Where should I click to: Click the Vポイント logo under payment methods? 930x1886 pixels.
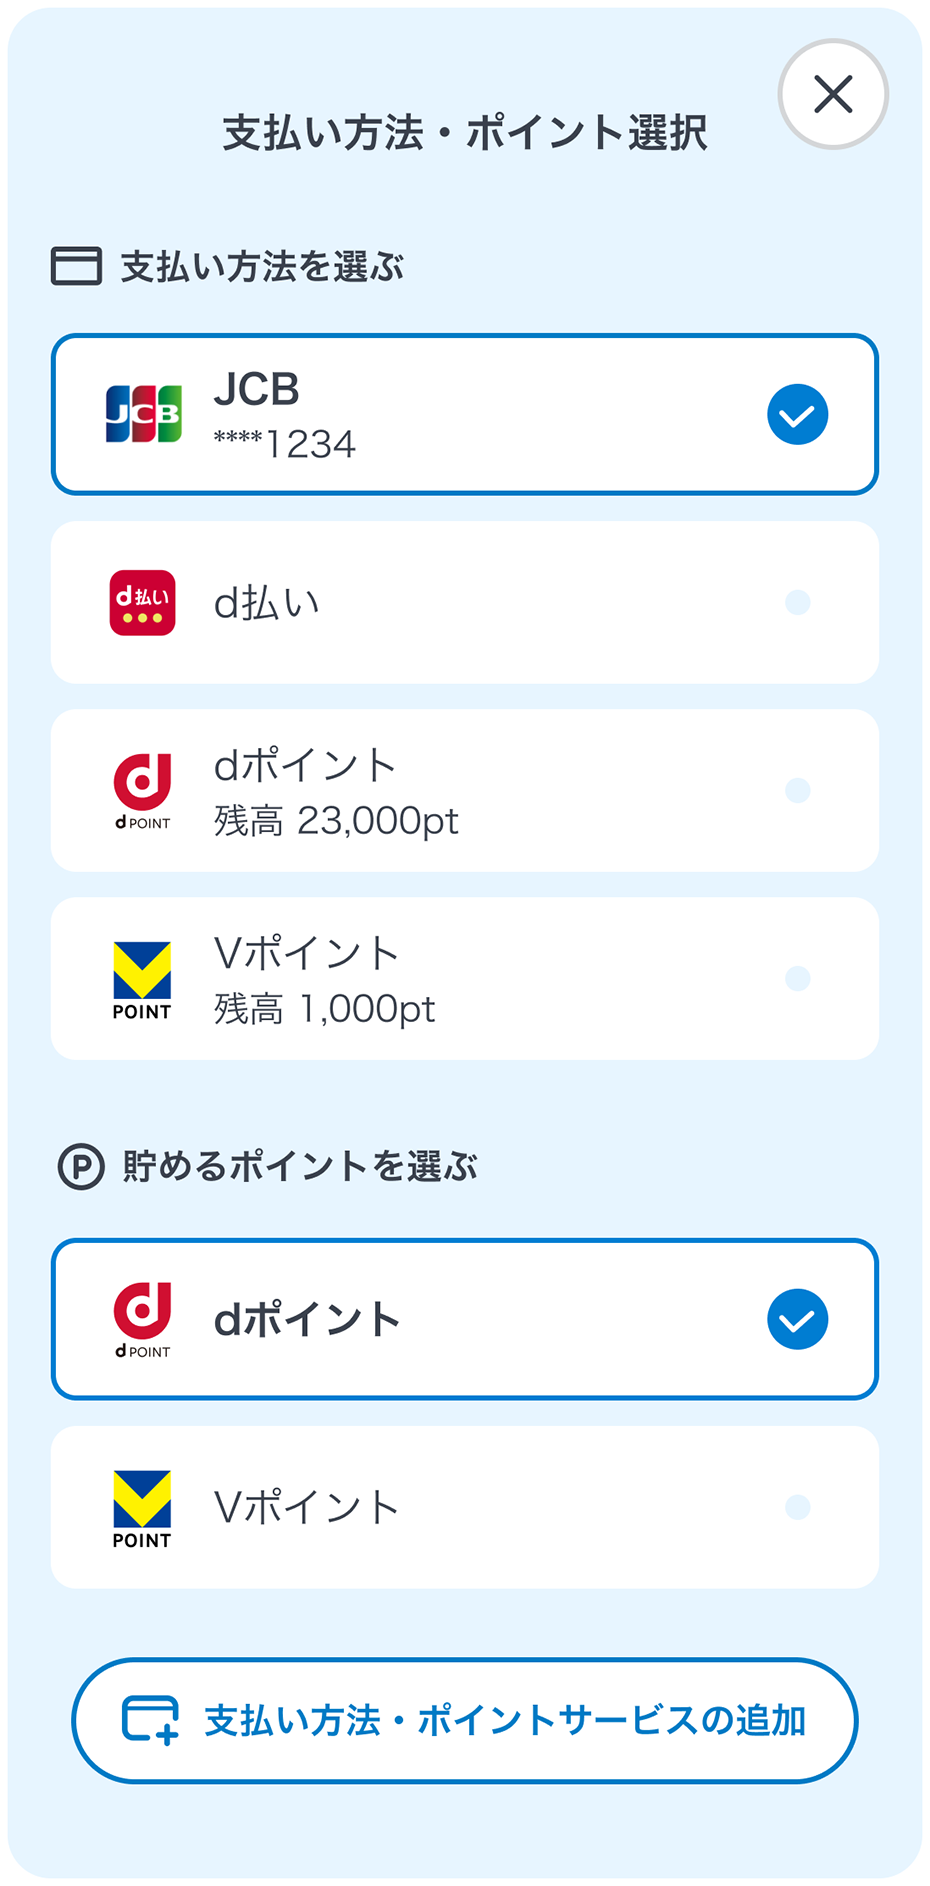click(x=142, y=979)
